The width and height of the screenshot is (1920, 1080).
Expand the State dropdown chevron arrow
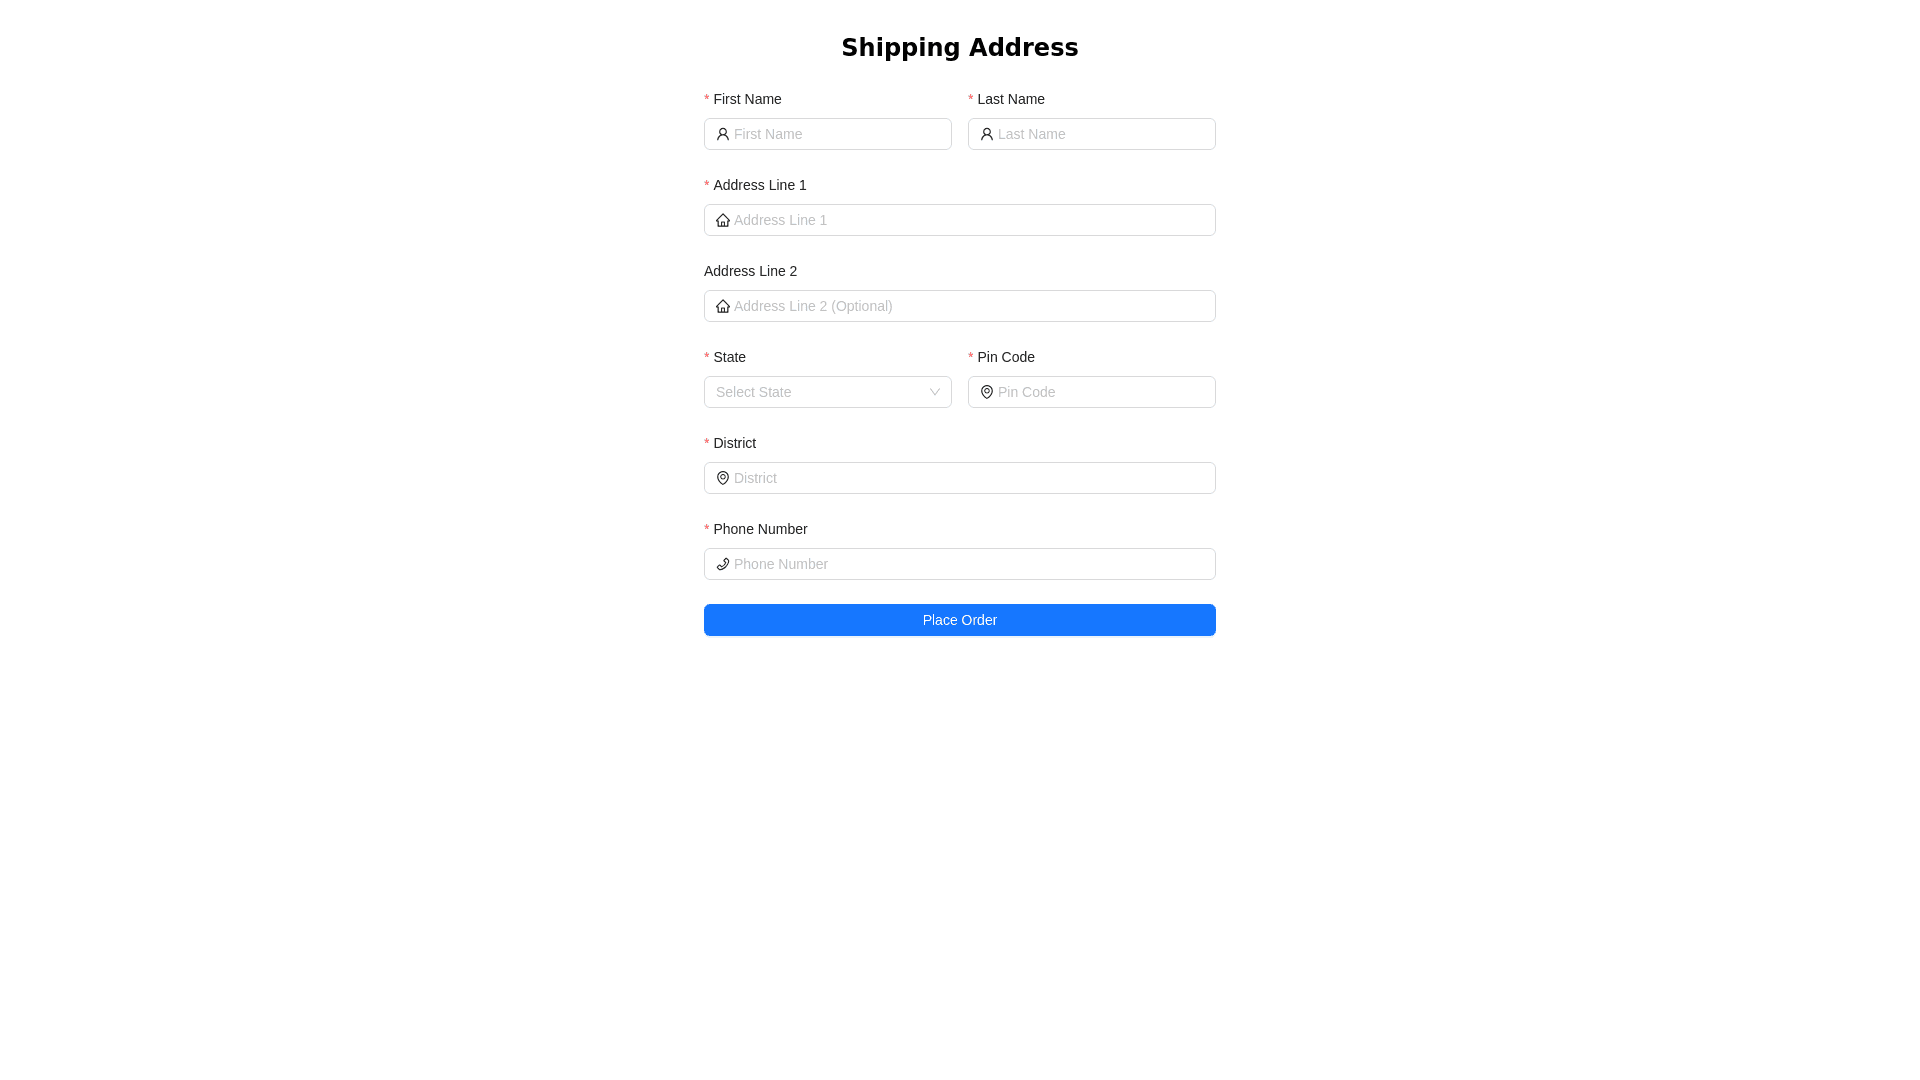pyautogui.click(x=934, y=392)
